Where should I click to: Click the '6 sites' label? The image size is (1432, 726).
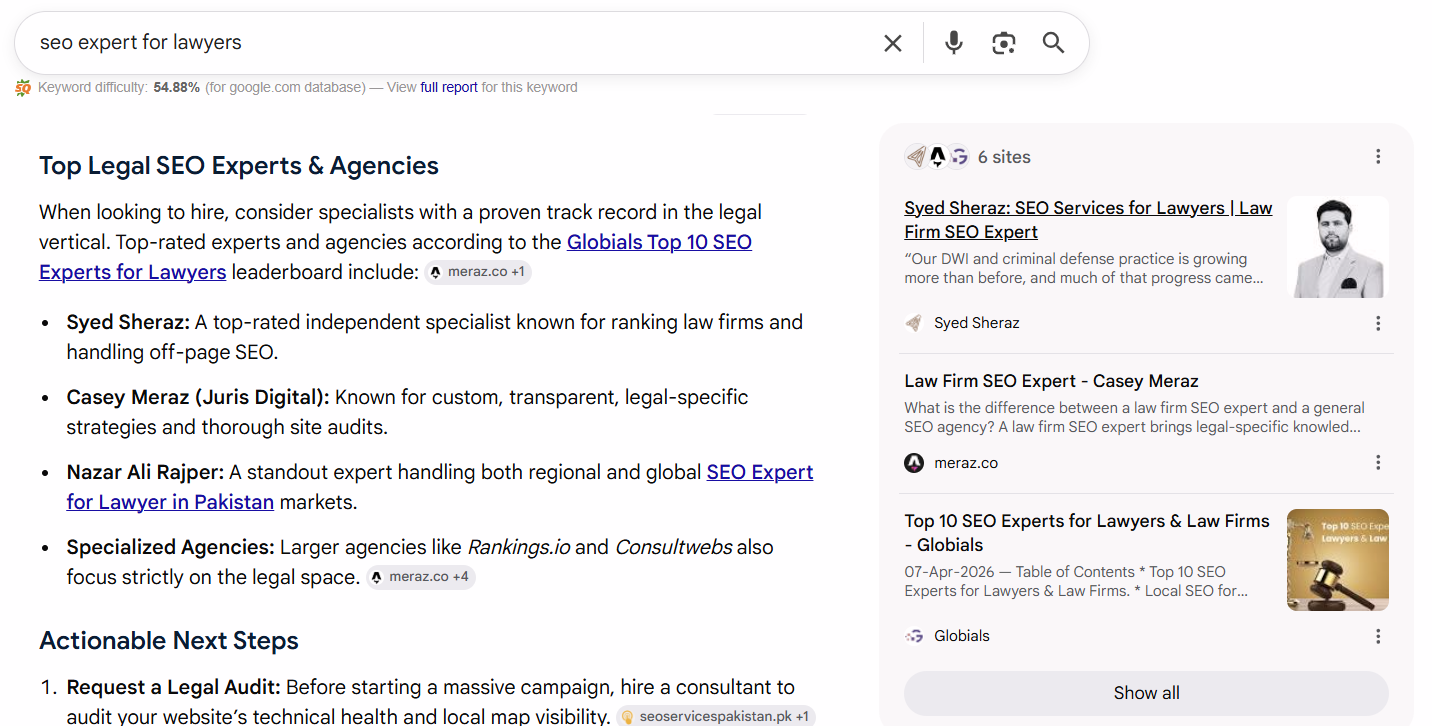click(1004, 157)
